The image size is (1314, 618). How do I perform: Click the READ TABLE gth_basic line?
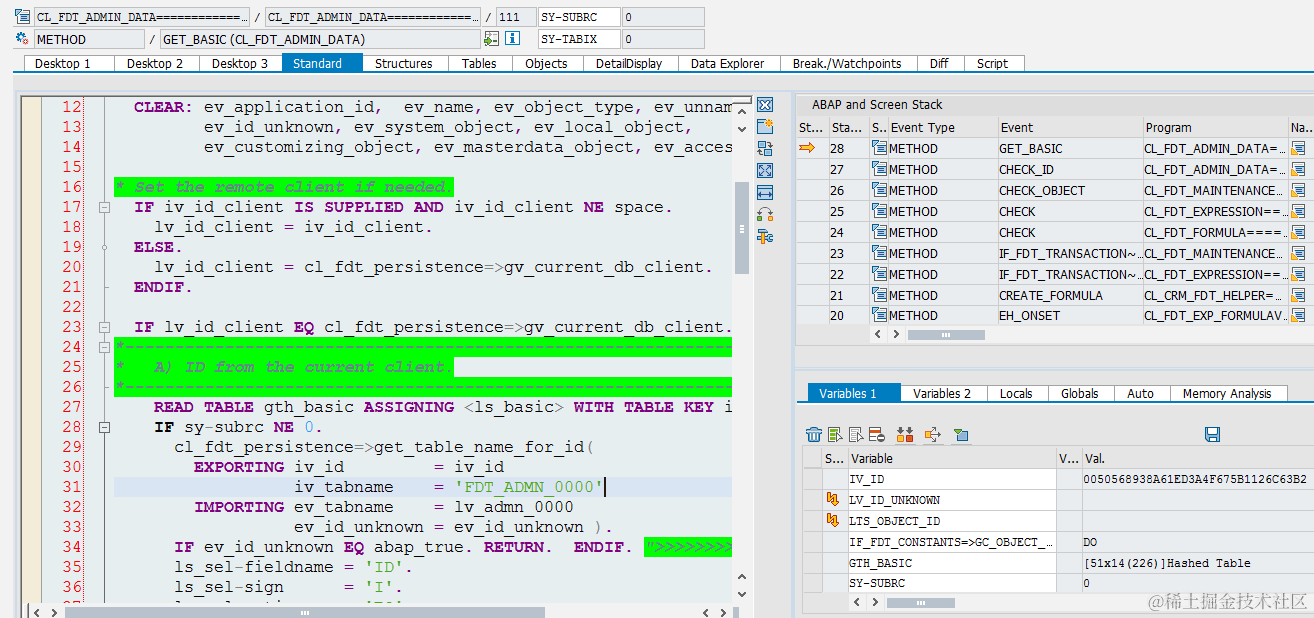tap(443, 407)
